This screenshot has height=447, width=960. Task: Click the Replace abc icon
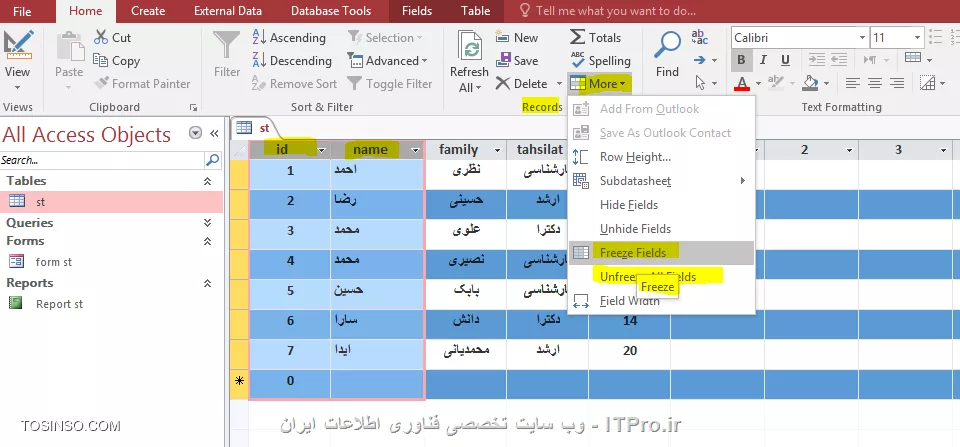coord(700,37)
